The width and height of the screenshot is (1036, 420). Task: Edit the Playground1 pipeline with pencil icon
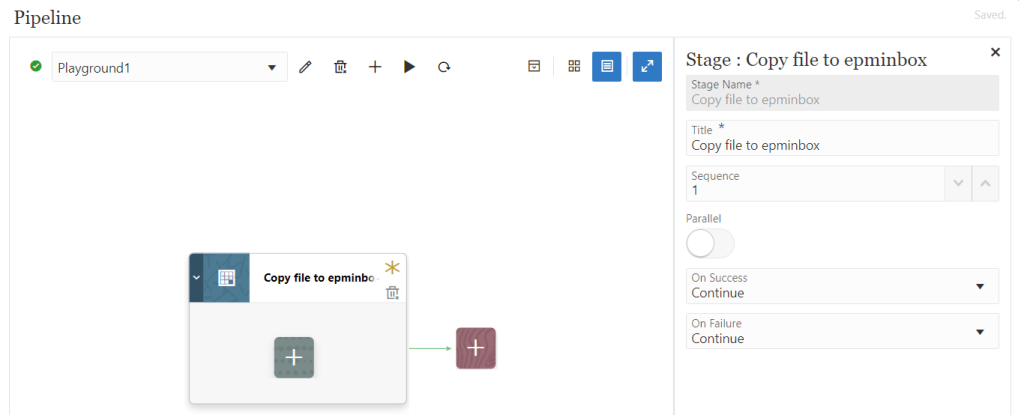point(305,67)
